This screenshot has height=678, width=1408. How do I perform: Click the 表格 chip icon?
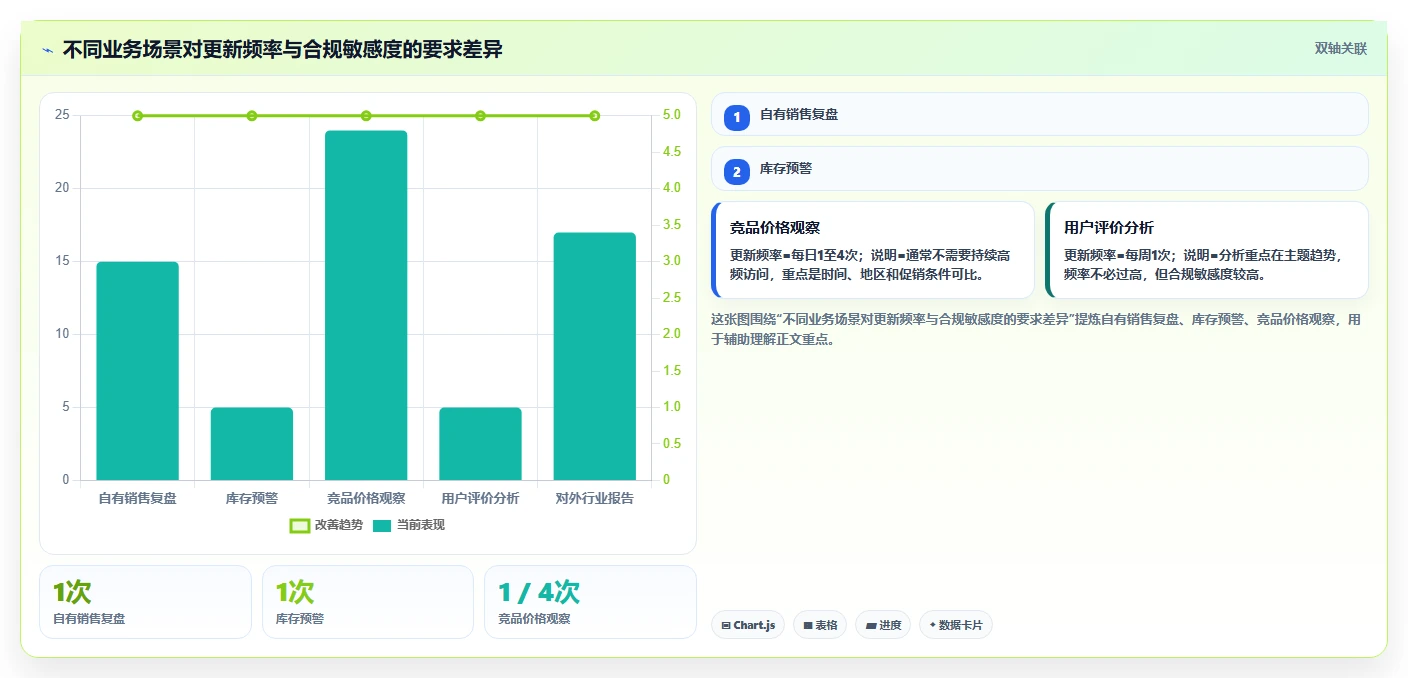coord(808,626)
